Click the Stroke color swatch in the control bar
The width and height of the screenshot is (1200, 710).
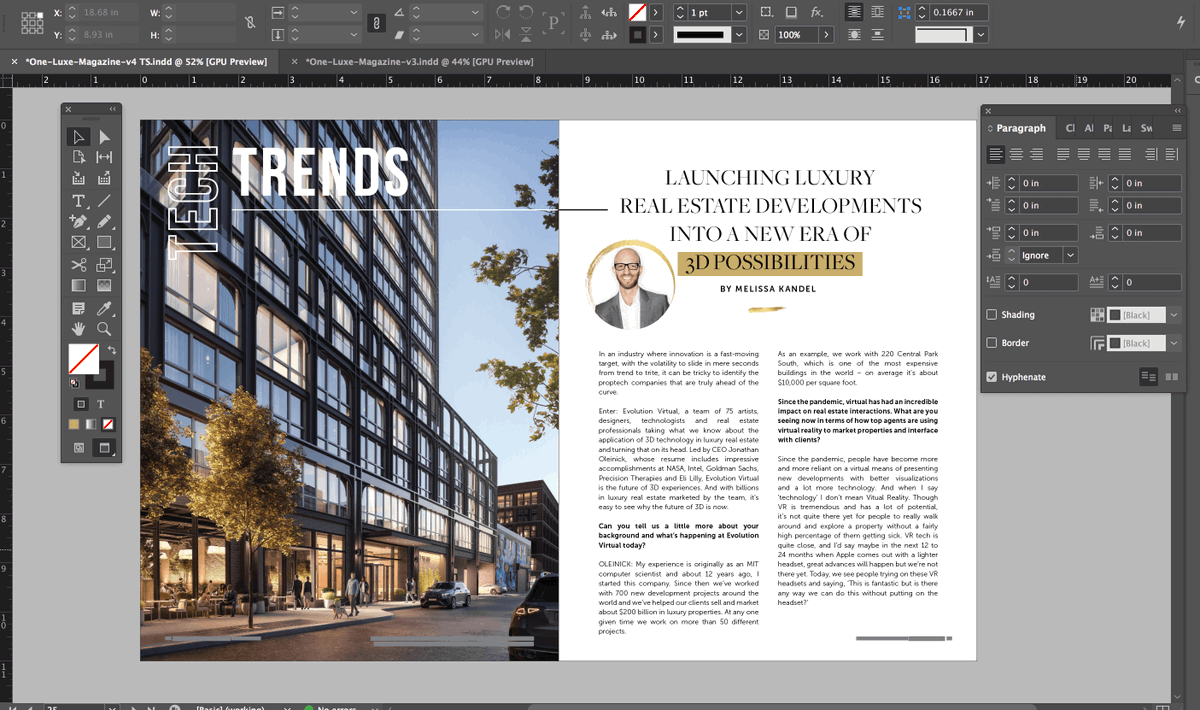[x=637, y=34]
